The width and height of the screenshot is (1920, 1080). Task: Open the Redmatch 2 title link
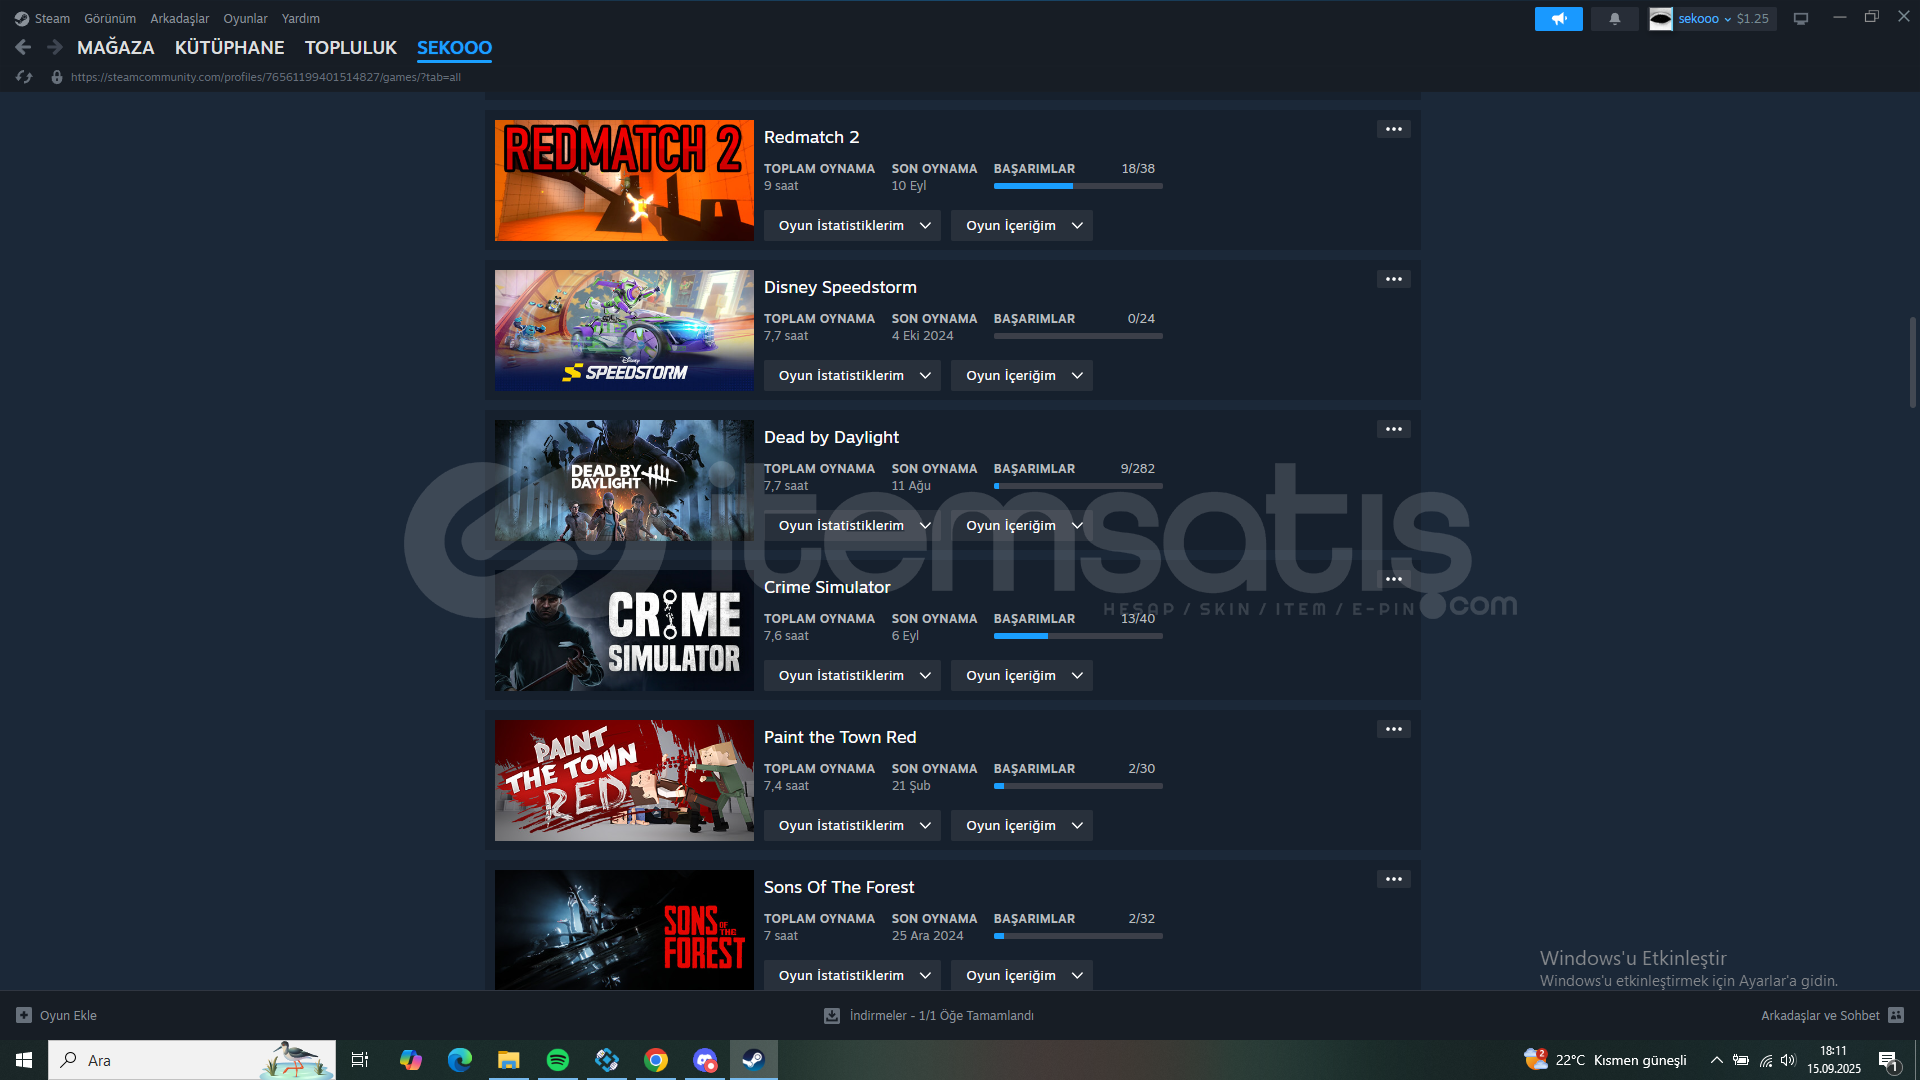tap(812, 137)
